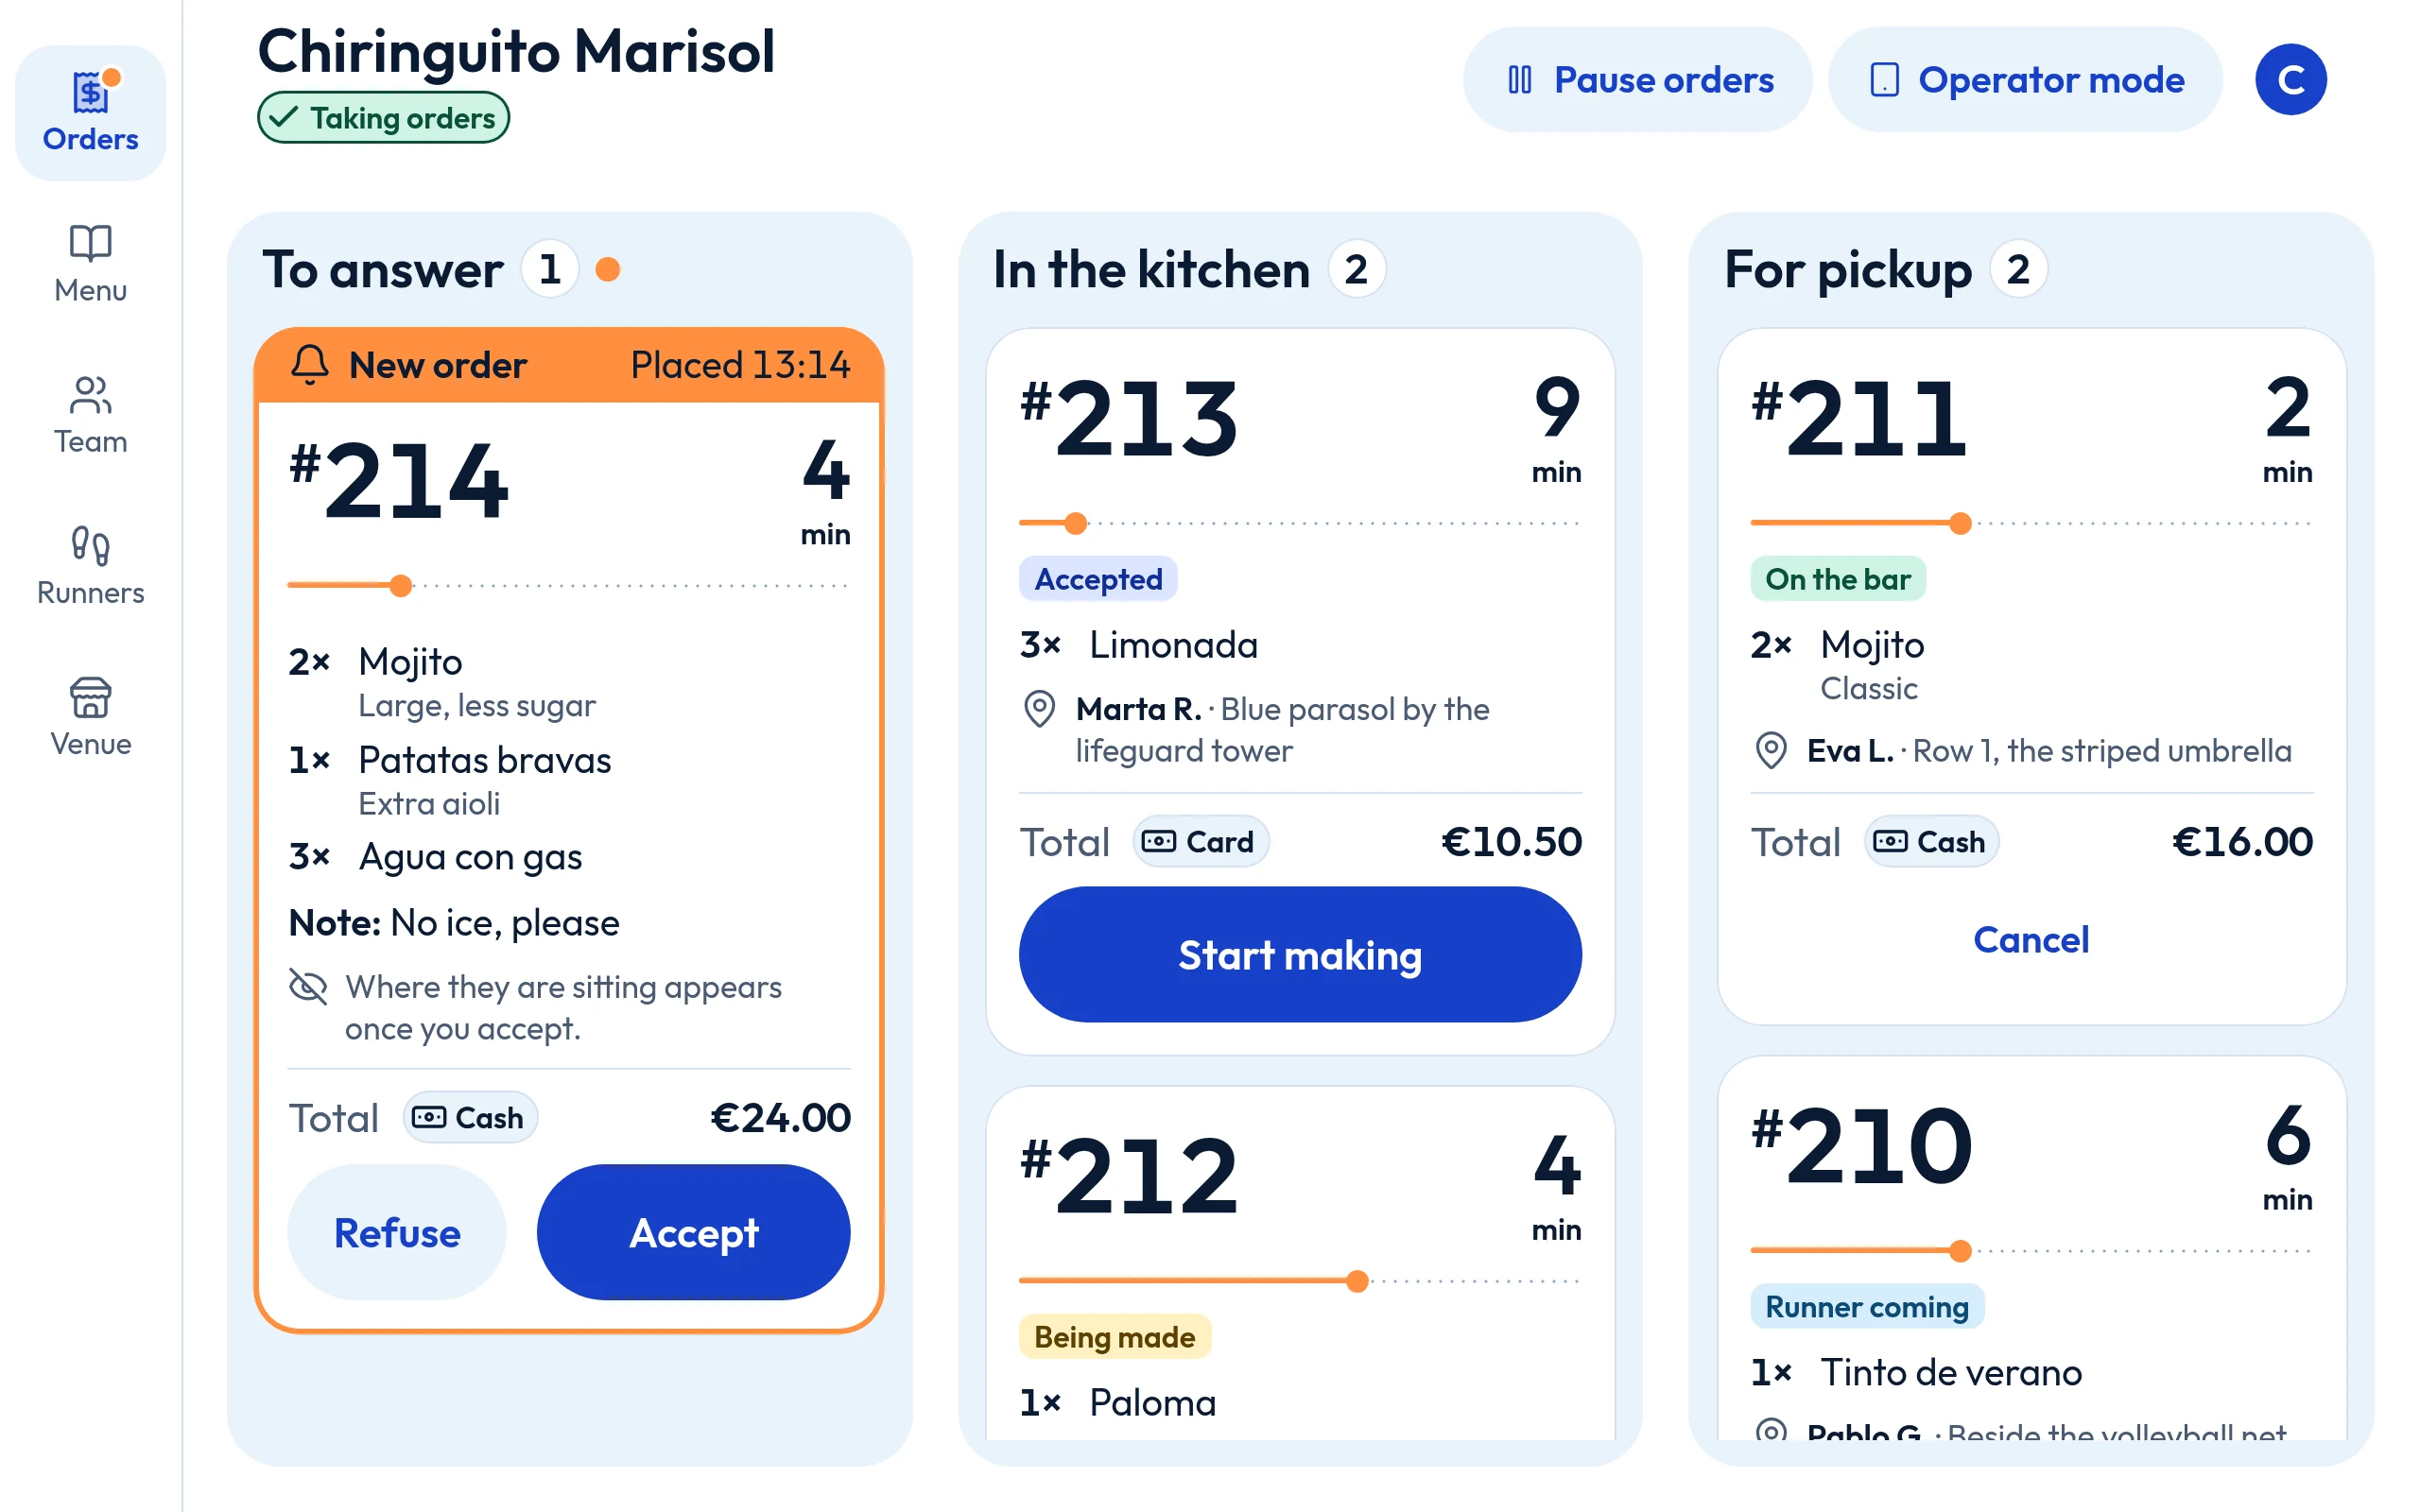This screenshot has height=1512, width=2420.
Task: Click the Runner coming status tag
Action: (1867, 1306)
